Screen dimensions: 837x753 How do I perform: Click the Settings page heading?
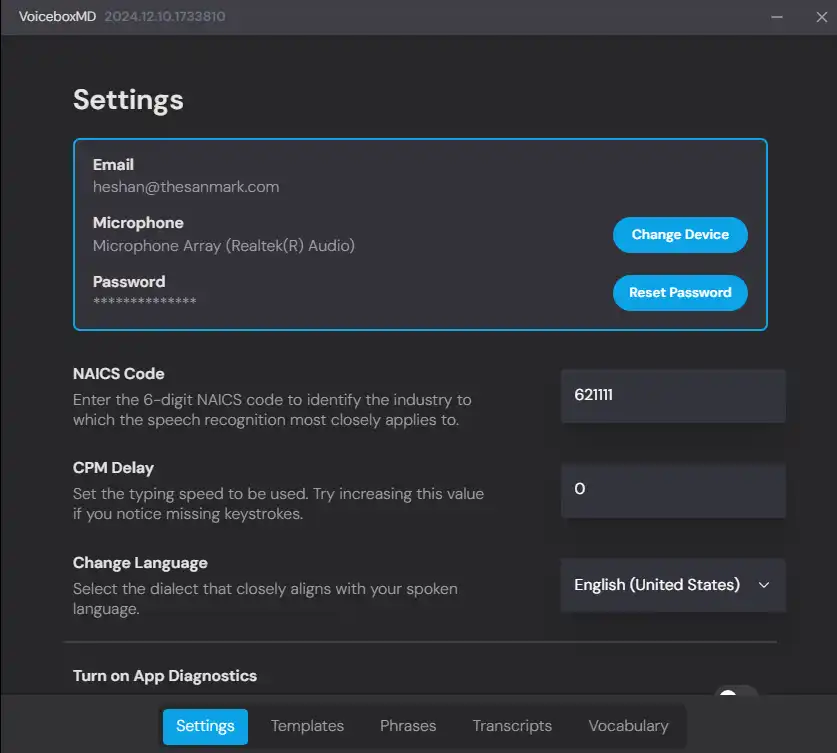point(128,100)
